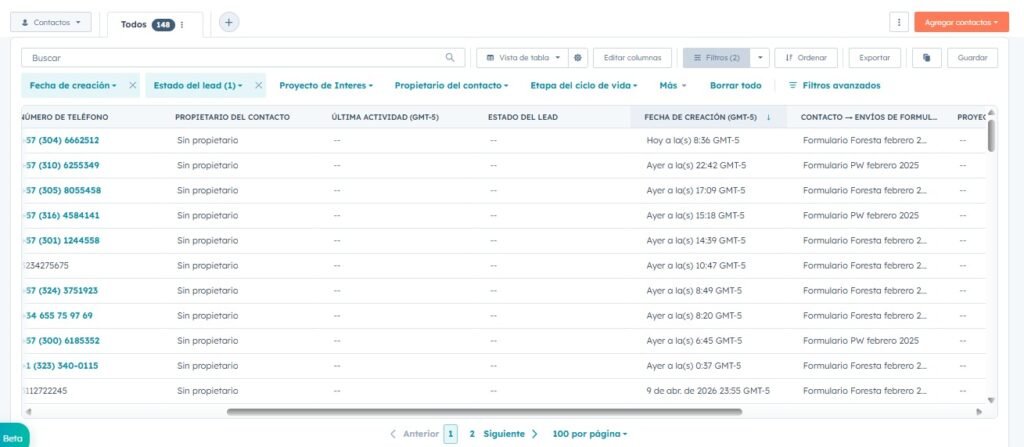
Task: Click the Estado del lead column header
Action: [523, 117]
